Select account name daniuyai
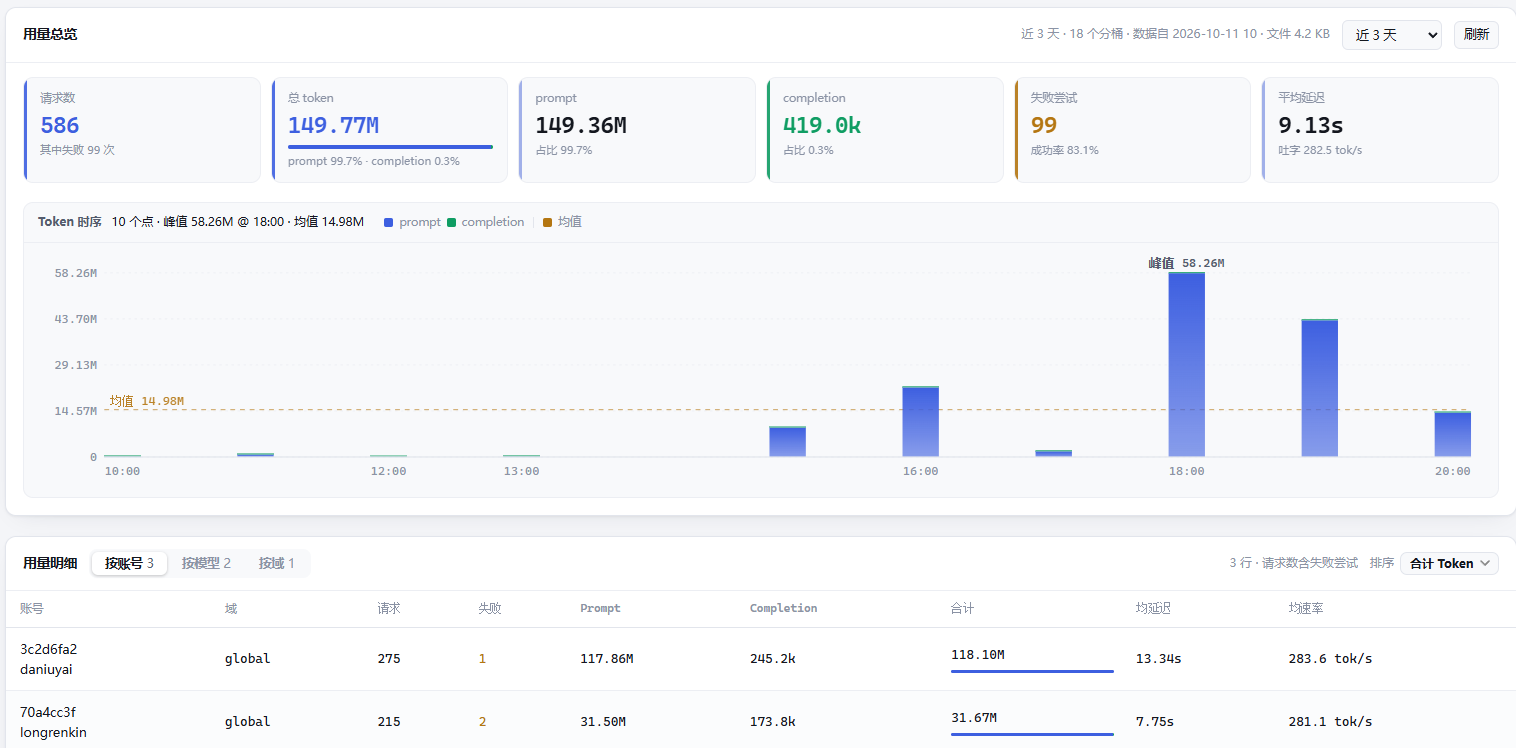Screen dimensions: 1516x748 point(46,669)
